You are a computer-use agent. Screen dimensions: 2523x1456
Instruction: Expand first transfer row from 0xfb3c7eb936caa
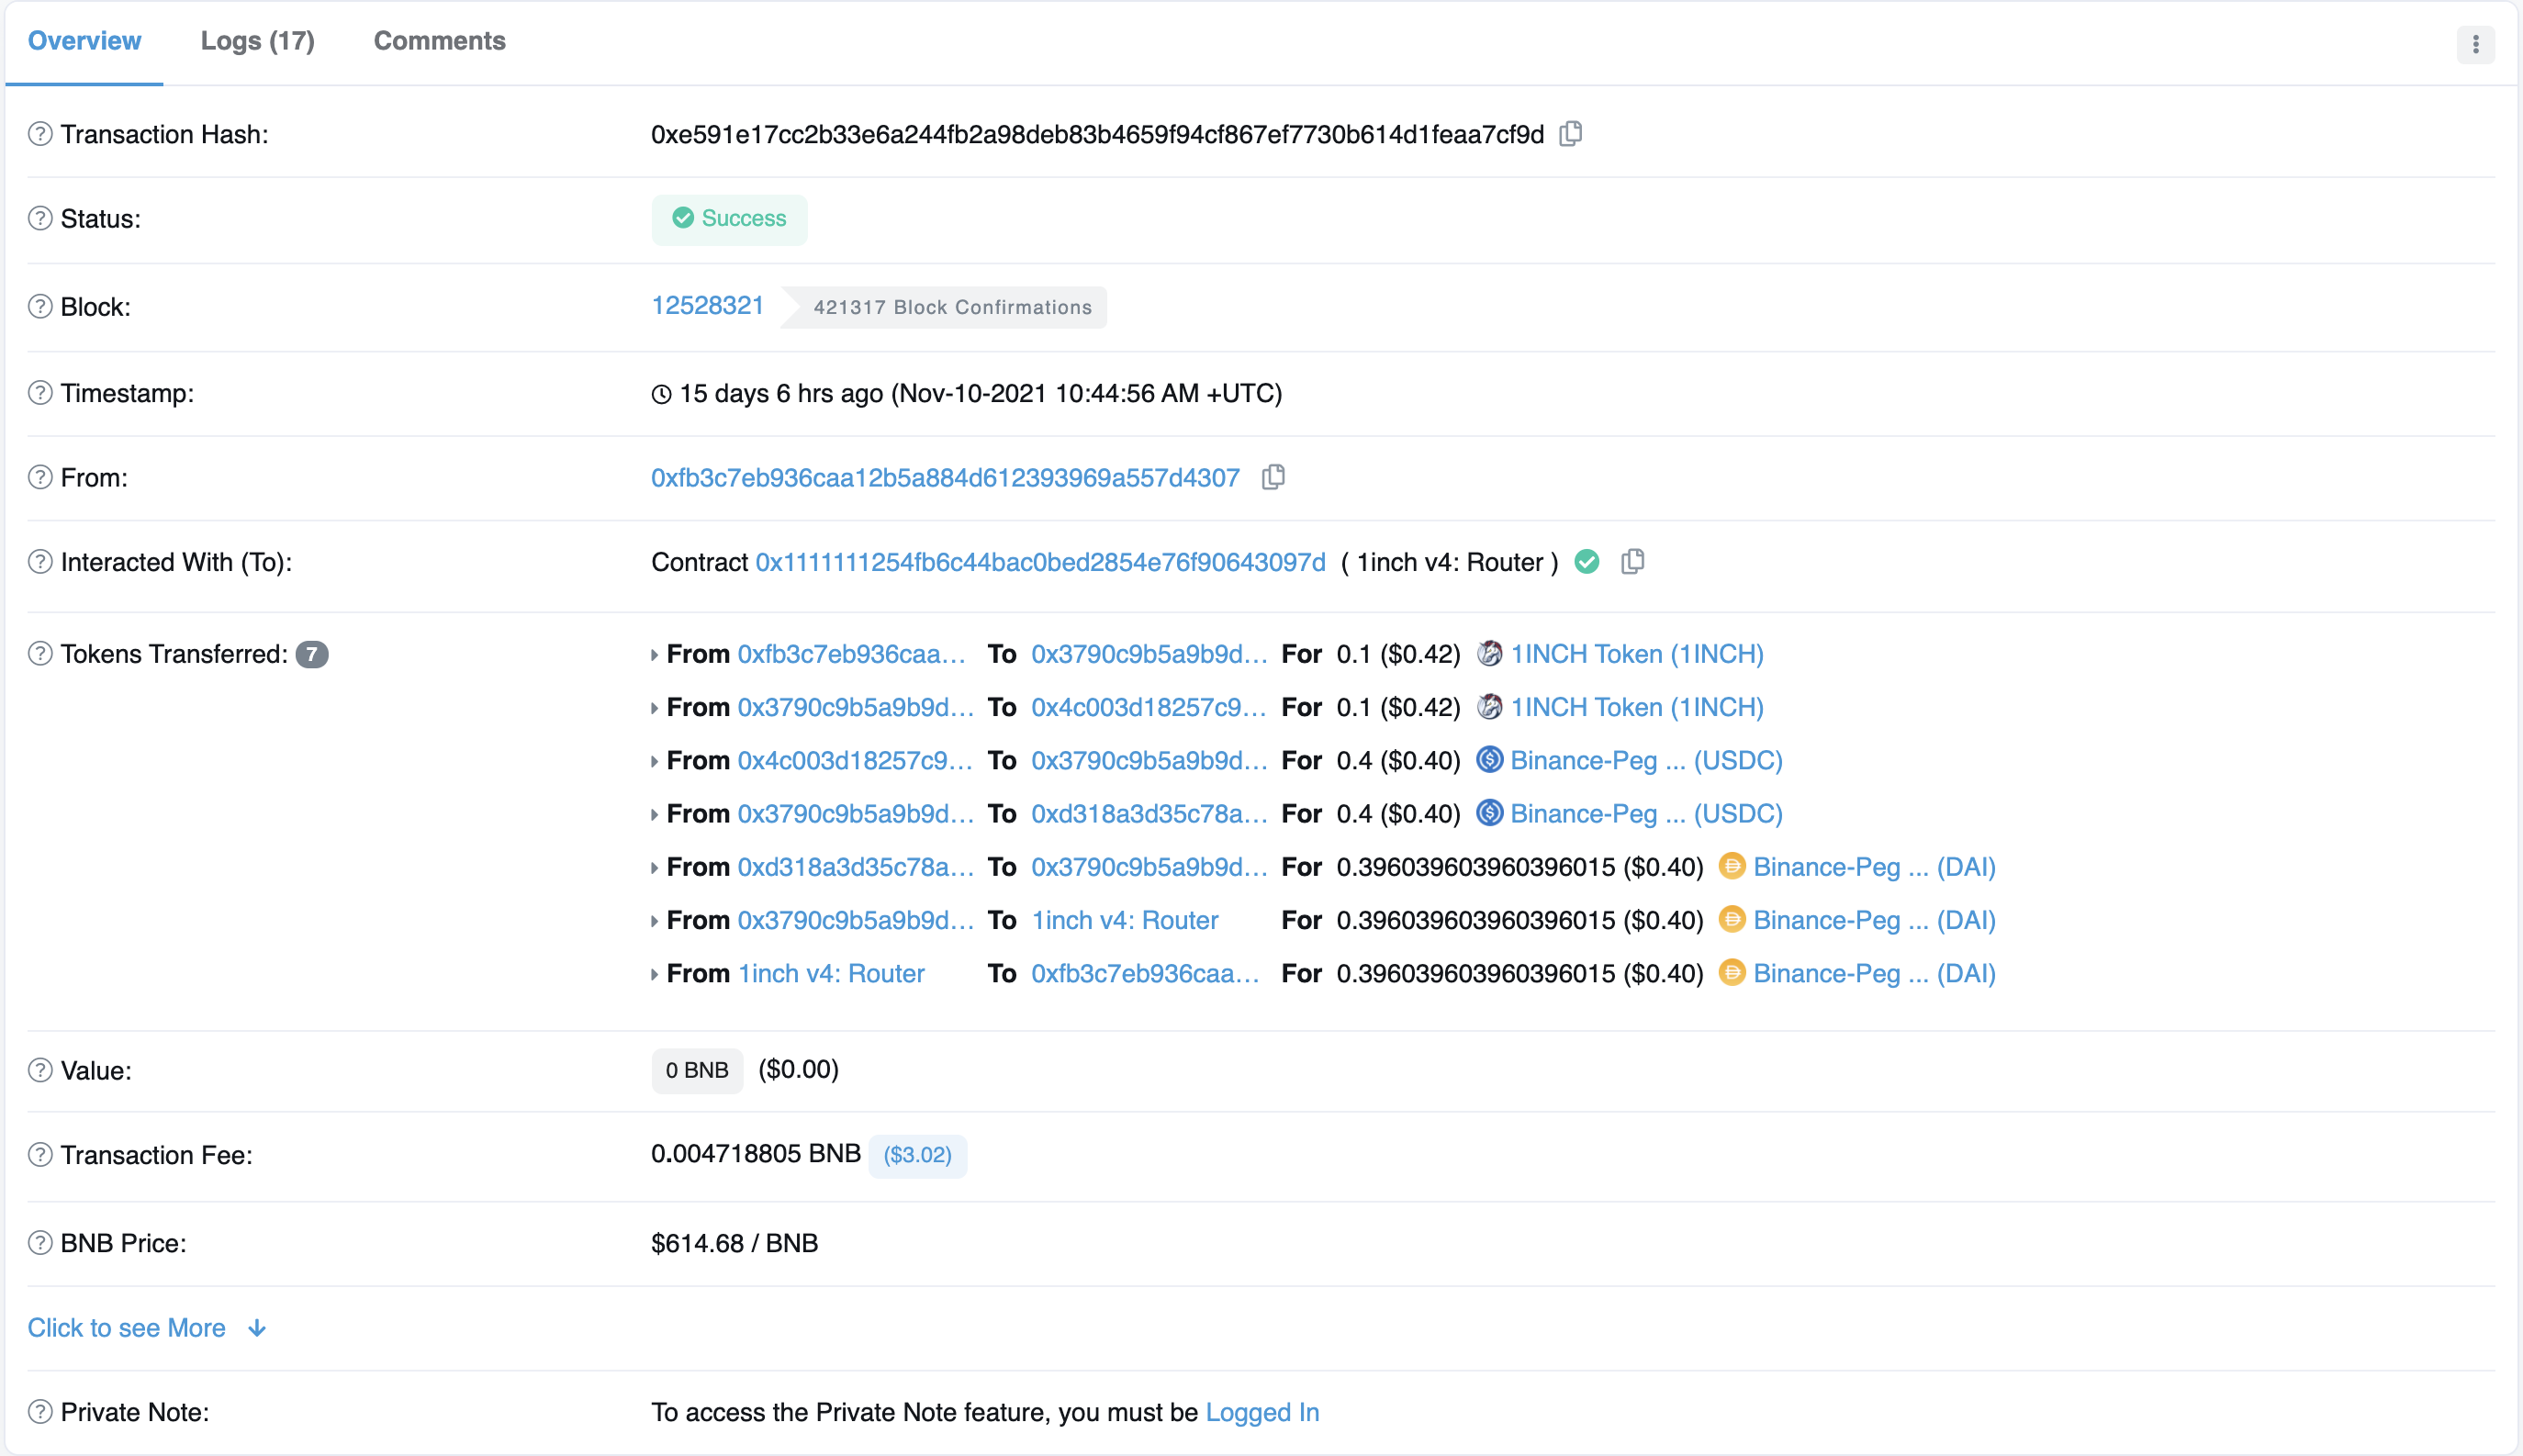tap(654, 655)
